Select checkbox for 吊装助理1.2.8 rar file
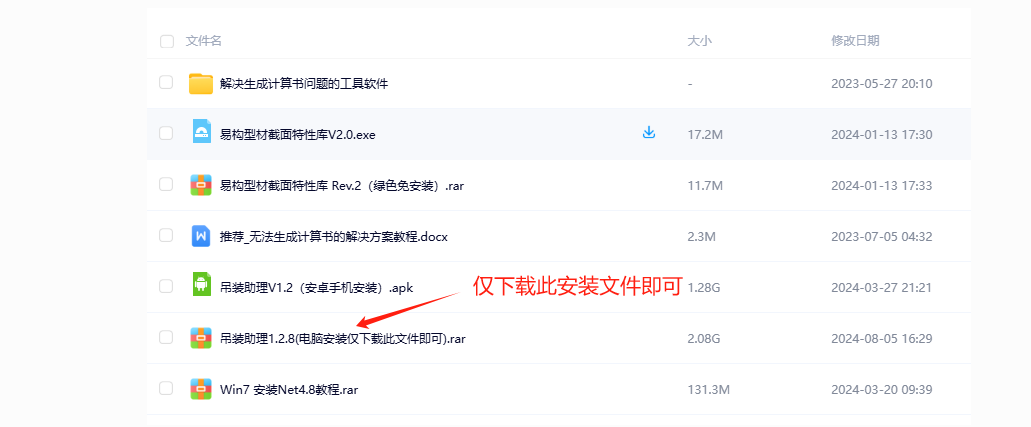The image size is (1031, 427). (166, 338)
